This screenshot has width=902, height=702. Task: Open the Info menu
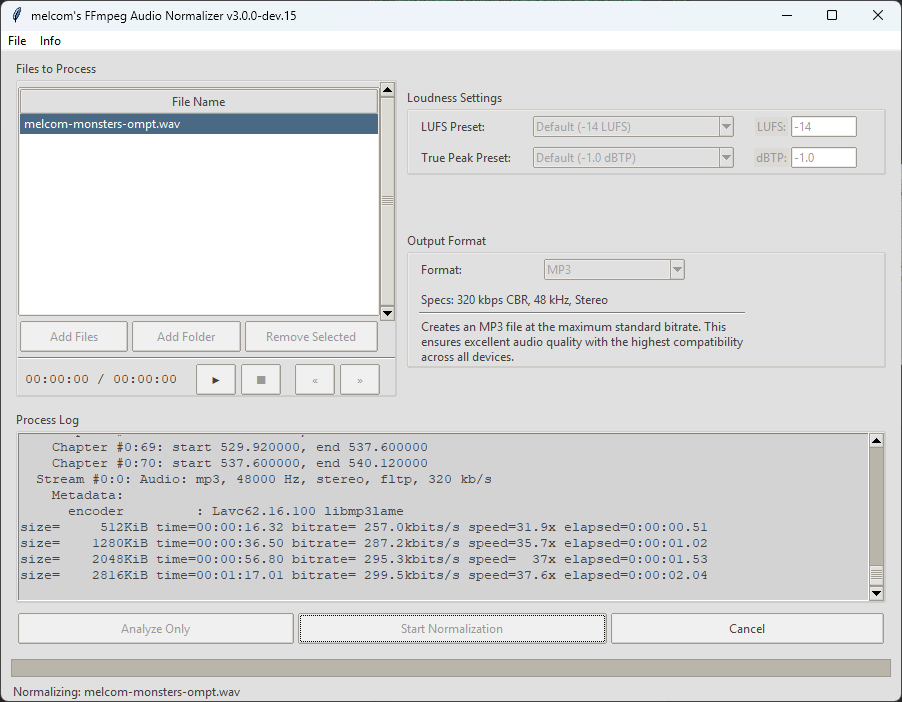[50, 41]
